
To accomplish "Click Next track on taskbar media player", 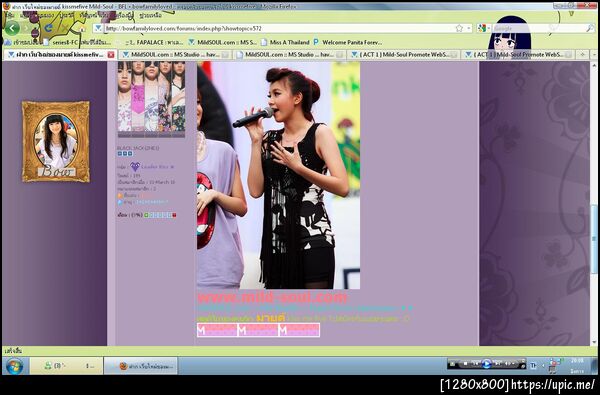I will 497,364.
